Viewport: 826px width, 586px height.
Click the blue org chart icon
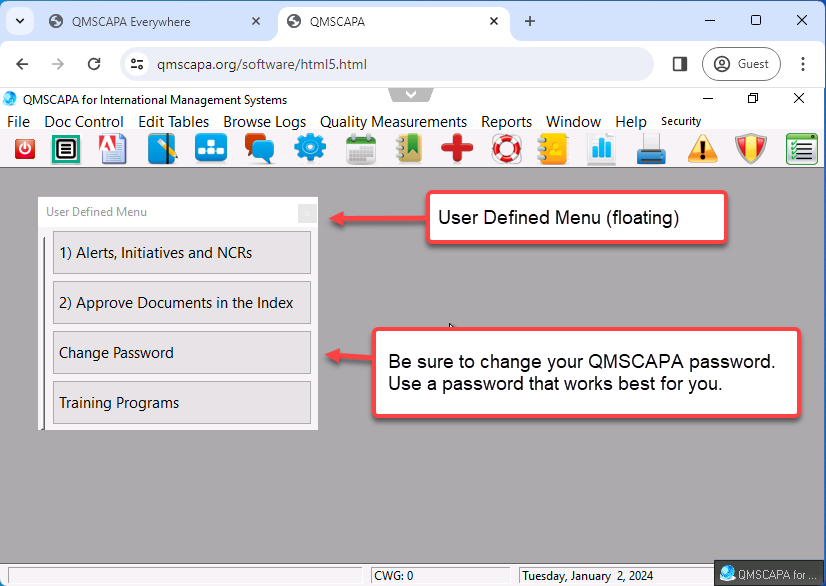click(211, 148)
